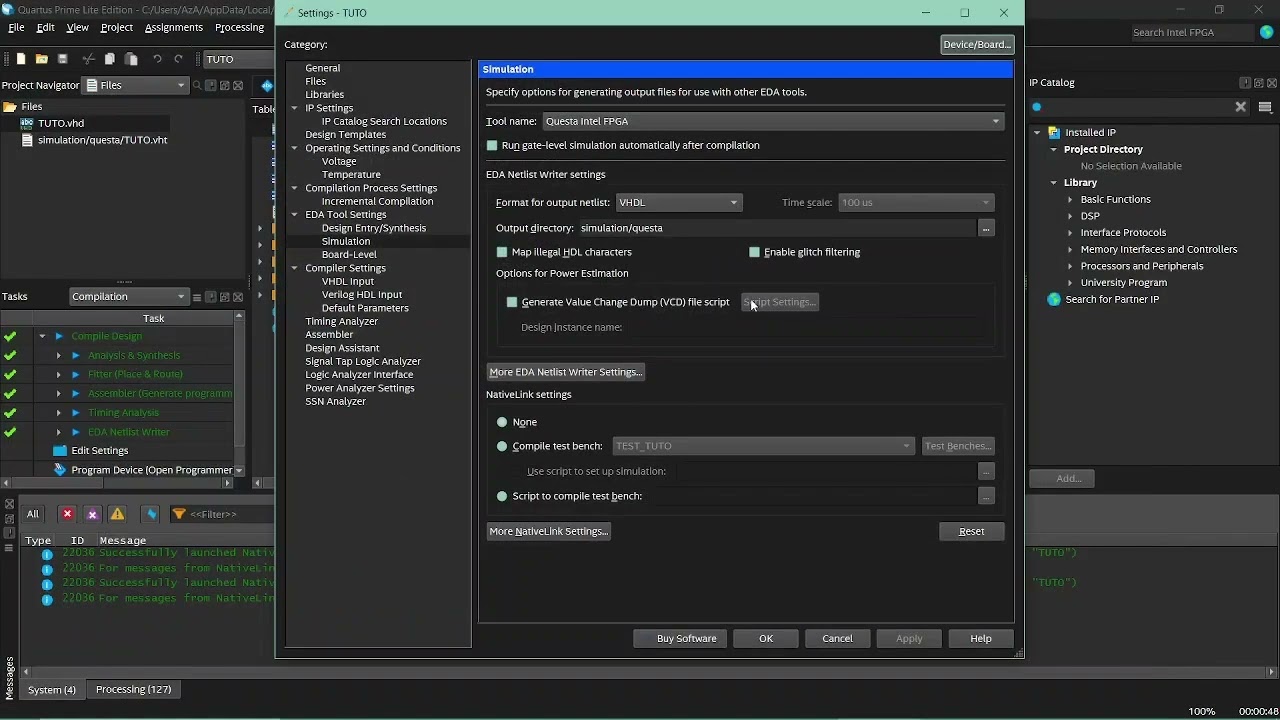Screen dimensions: 1280x720
Task: Select Board-Level in category tree
Action: (x=349, y=255)
